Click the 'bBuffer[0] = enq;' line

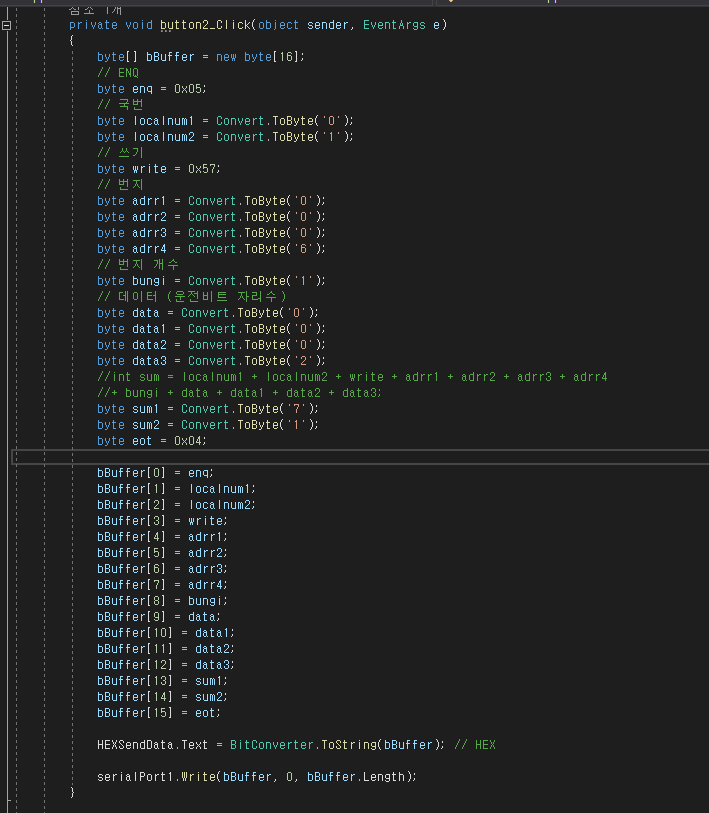click(x=155, y=473)
